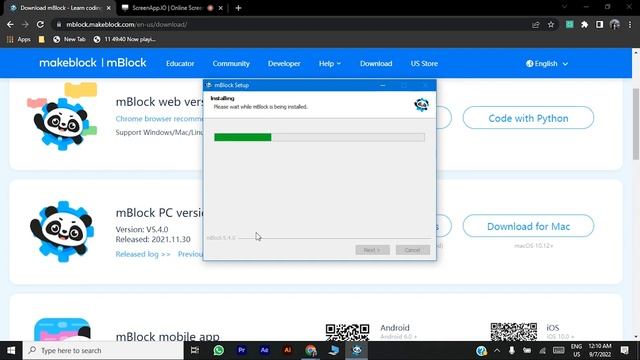Click the mBlock Setup title bar icon
The image size is (640, 360).
pyautogui.click(x=209, y=85)
